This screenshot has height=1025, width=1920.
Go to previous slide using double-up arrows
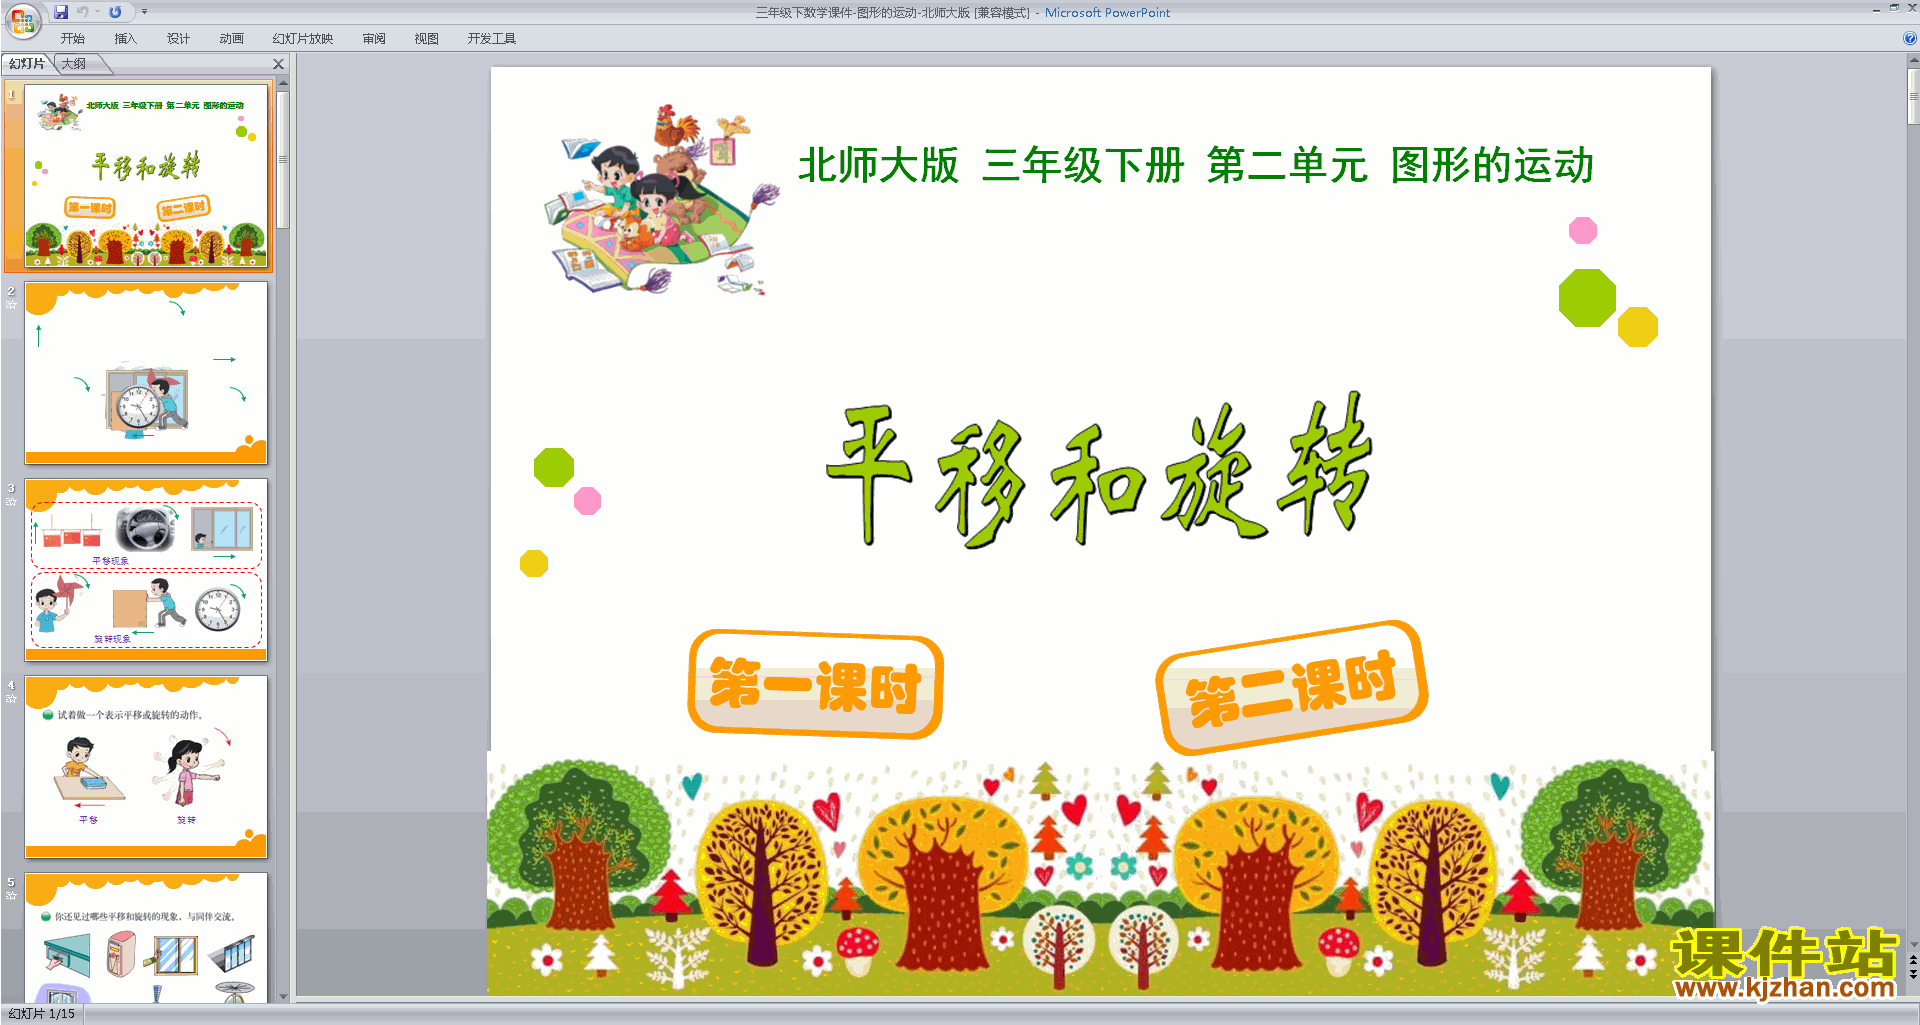[1913, 959]
